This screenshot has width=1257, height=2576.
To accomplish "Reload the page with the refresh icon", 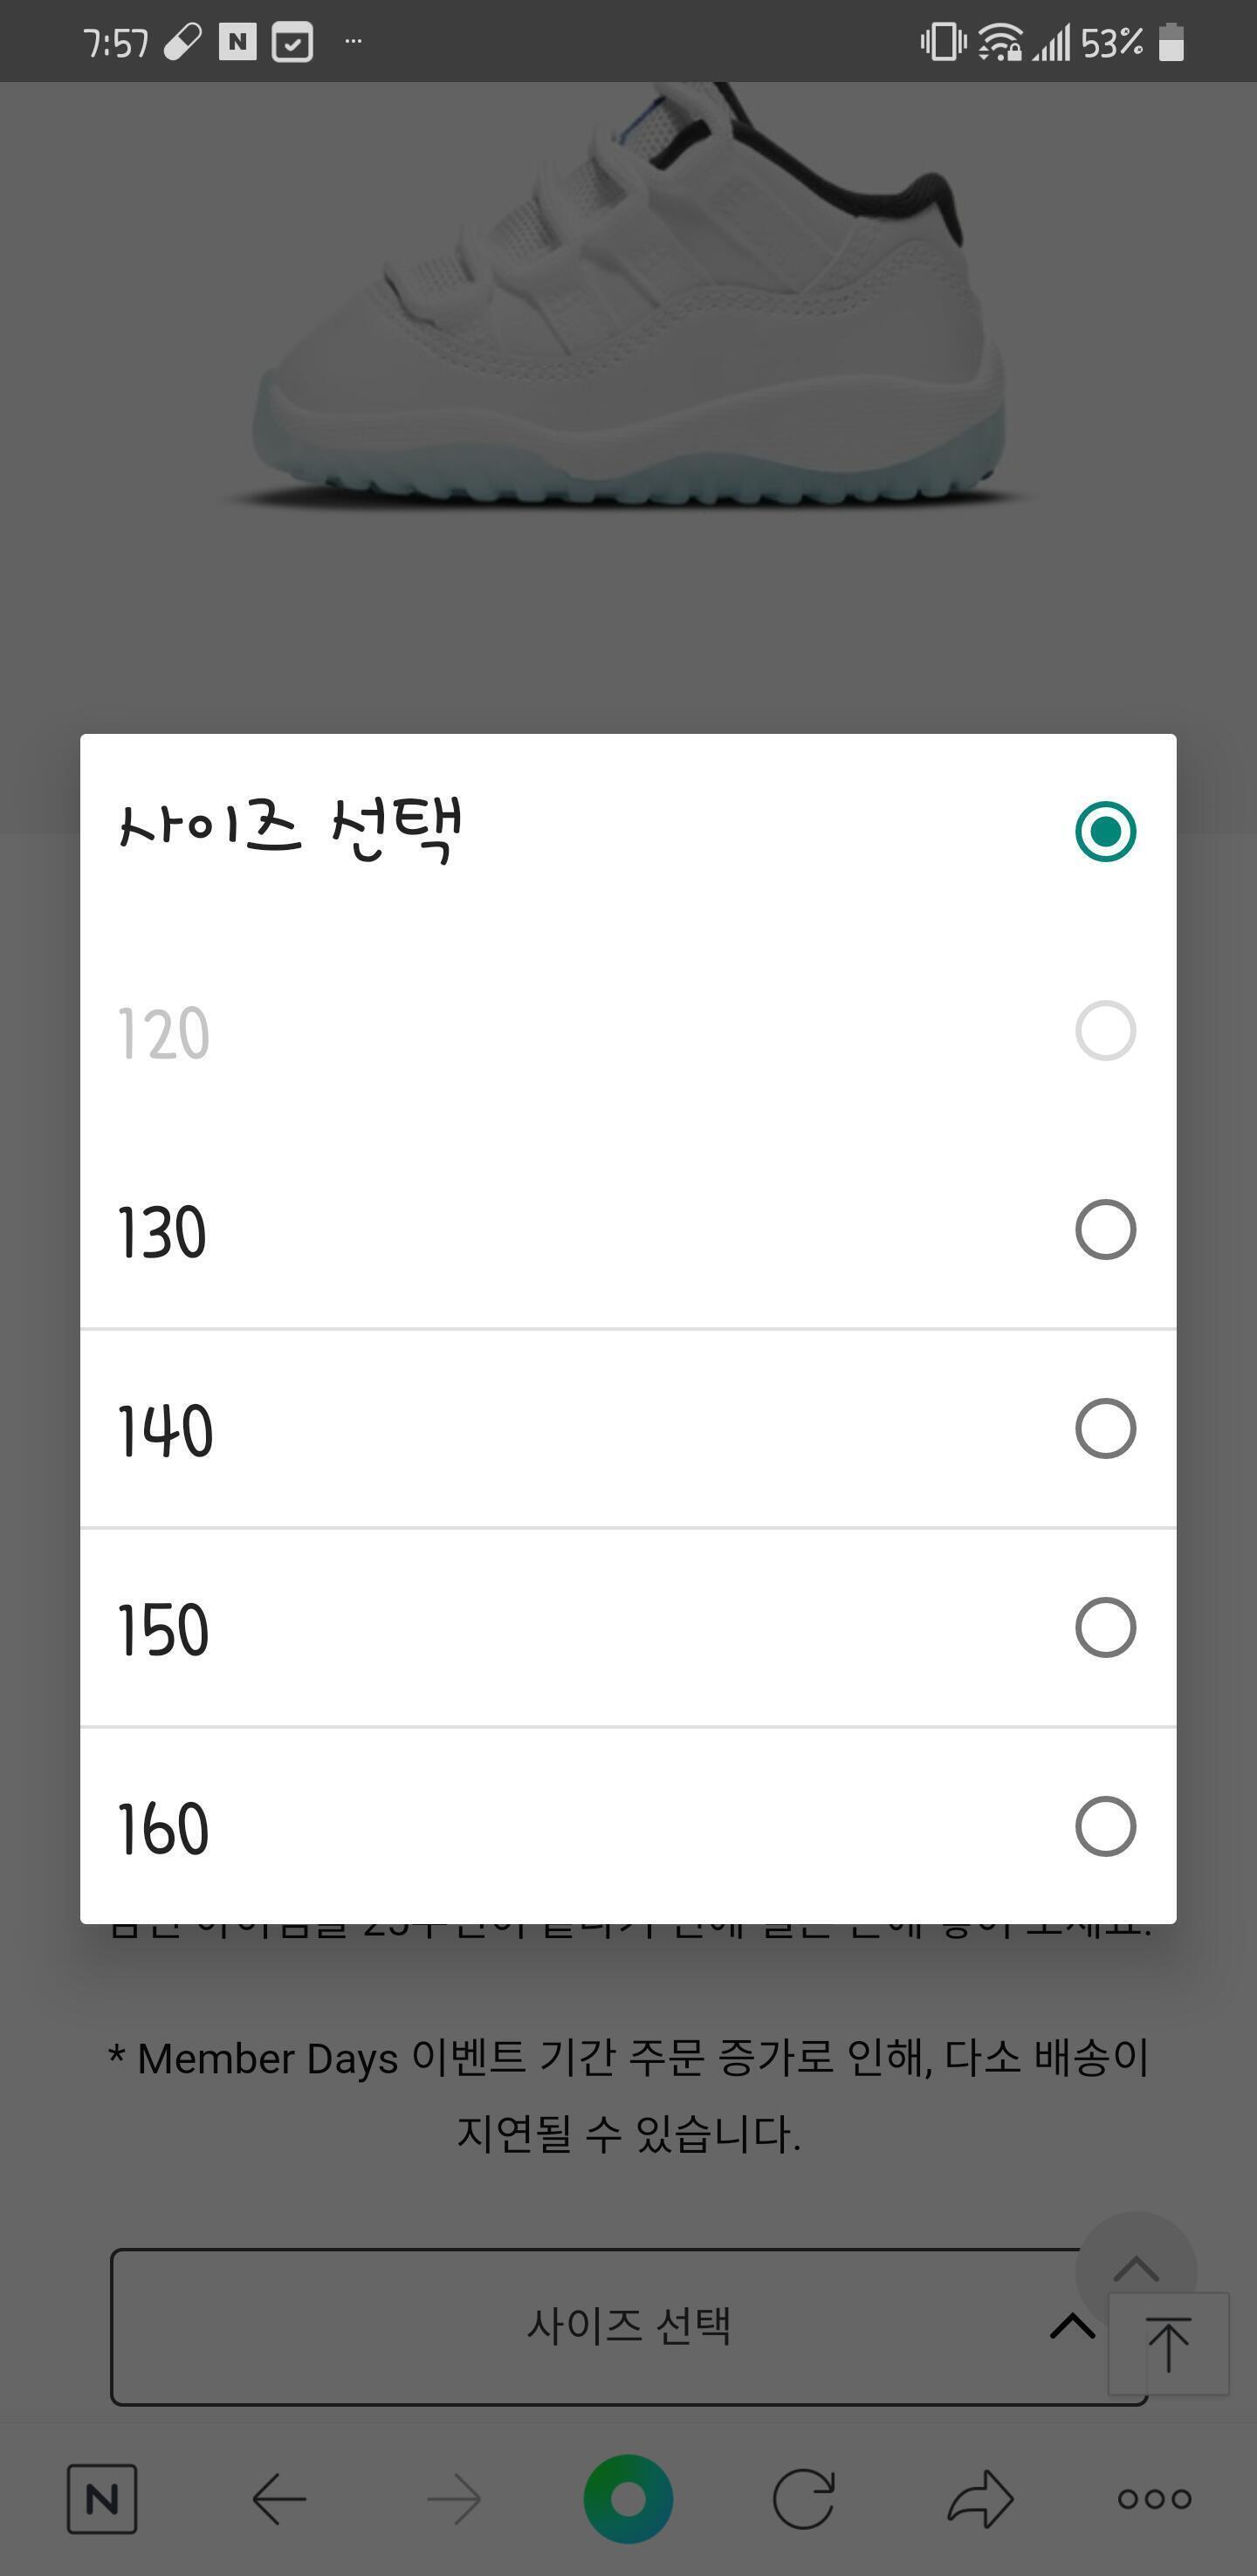I will pyautogui.click(x=804, y=2499).
